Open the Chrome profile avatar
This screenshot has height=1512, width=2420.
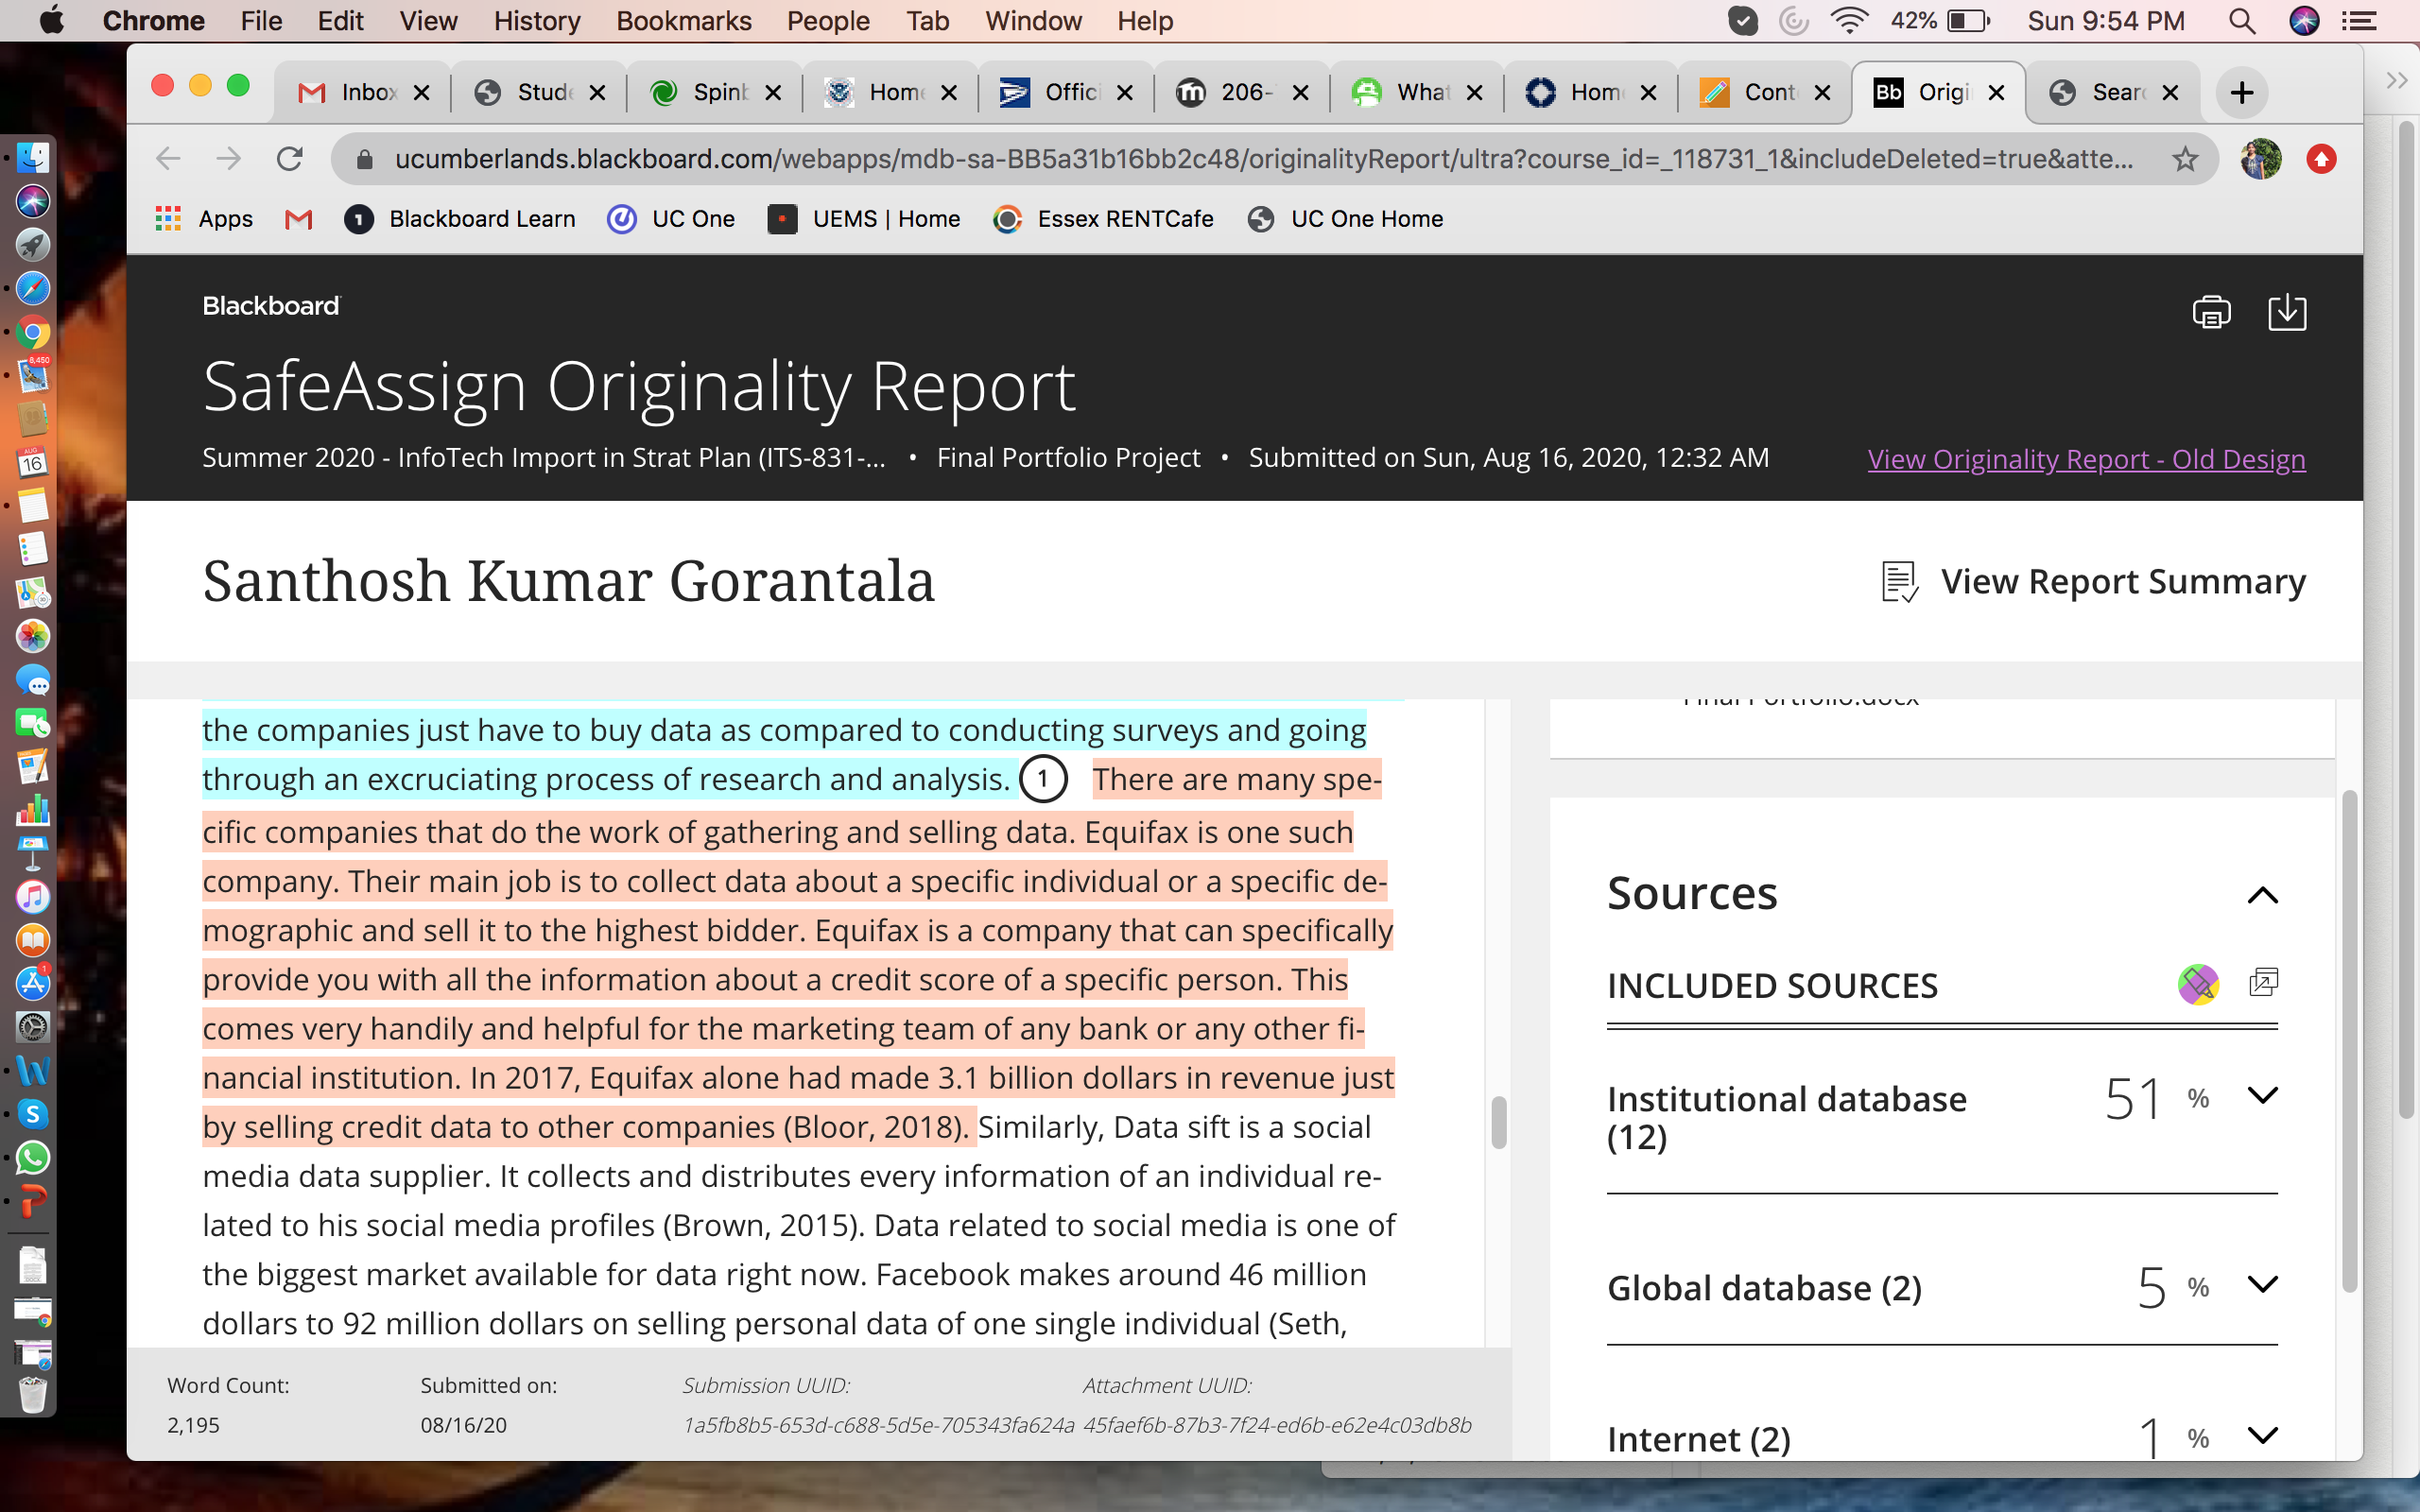click(x=2260, y=159)
